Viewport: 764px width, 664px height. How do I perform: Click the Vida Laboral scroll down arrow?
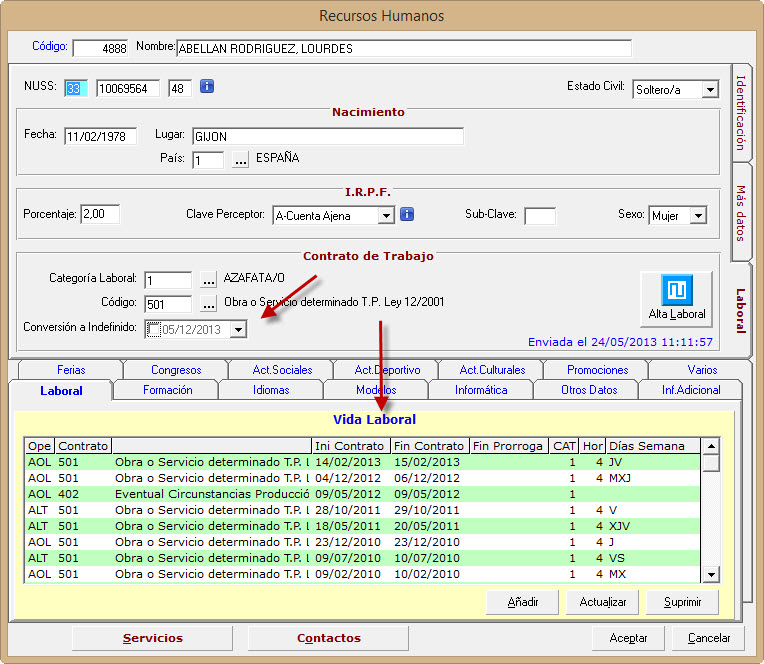[711, 574]
